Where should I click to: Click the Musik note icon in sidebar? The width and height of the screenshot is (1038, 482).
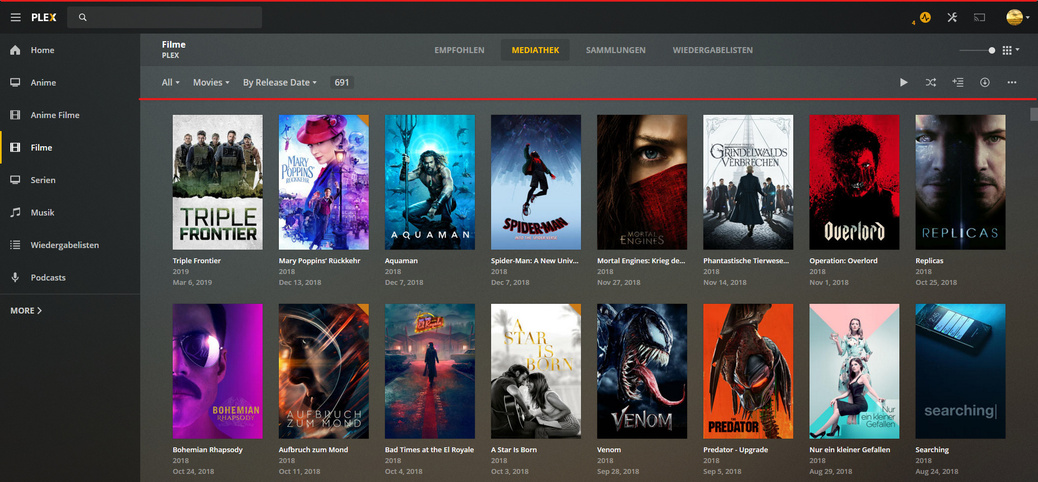[x=15, y=213]
